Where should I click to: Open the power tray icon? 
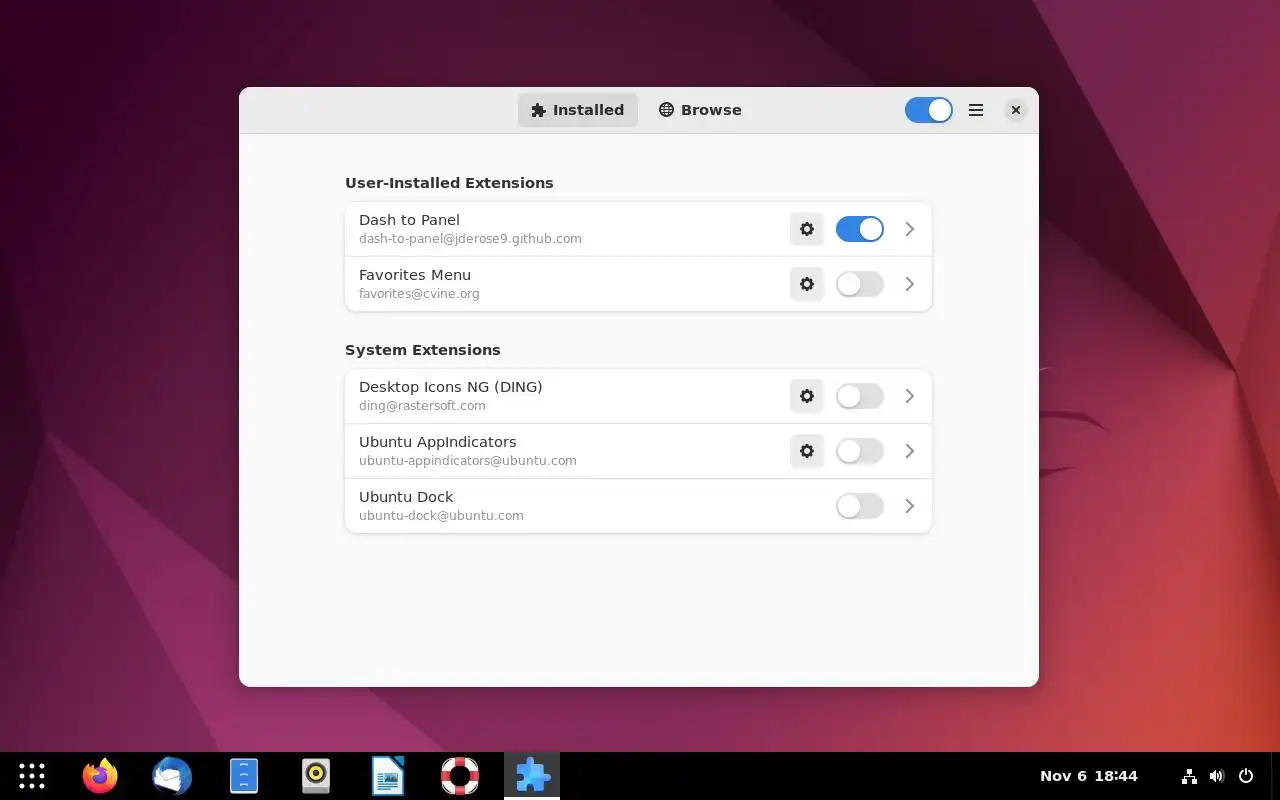pos(1246,776)
